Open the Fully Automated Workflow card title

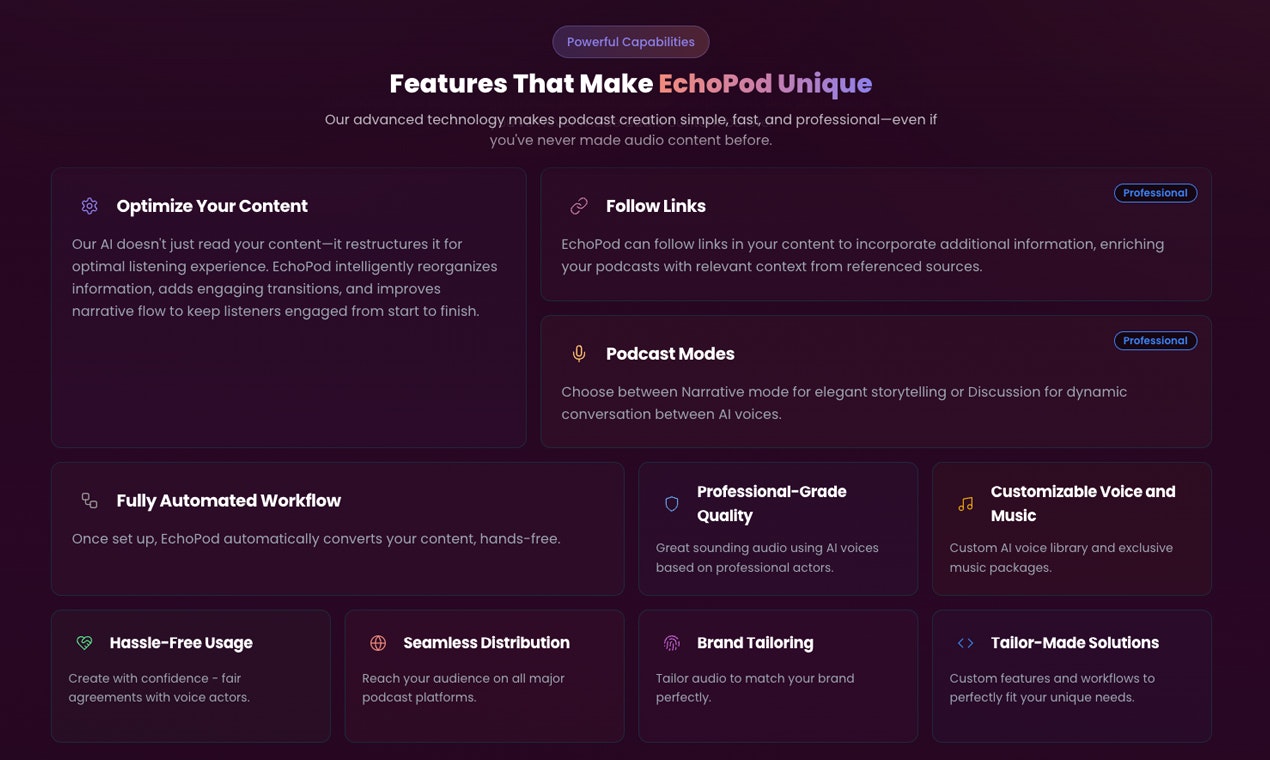[x=229, y=501]
